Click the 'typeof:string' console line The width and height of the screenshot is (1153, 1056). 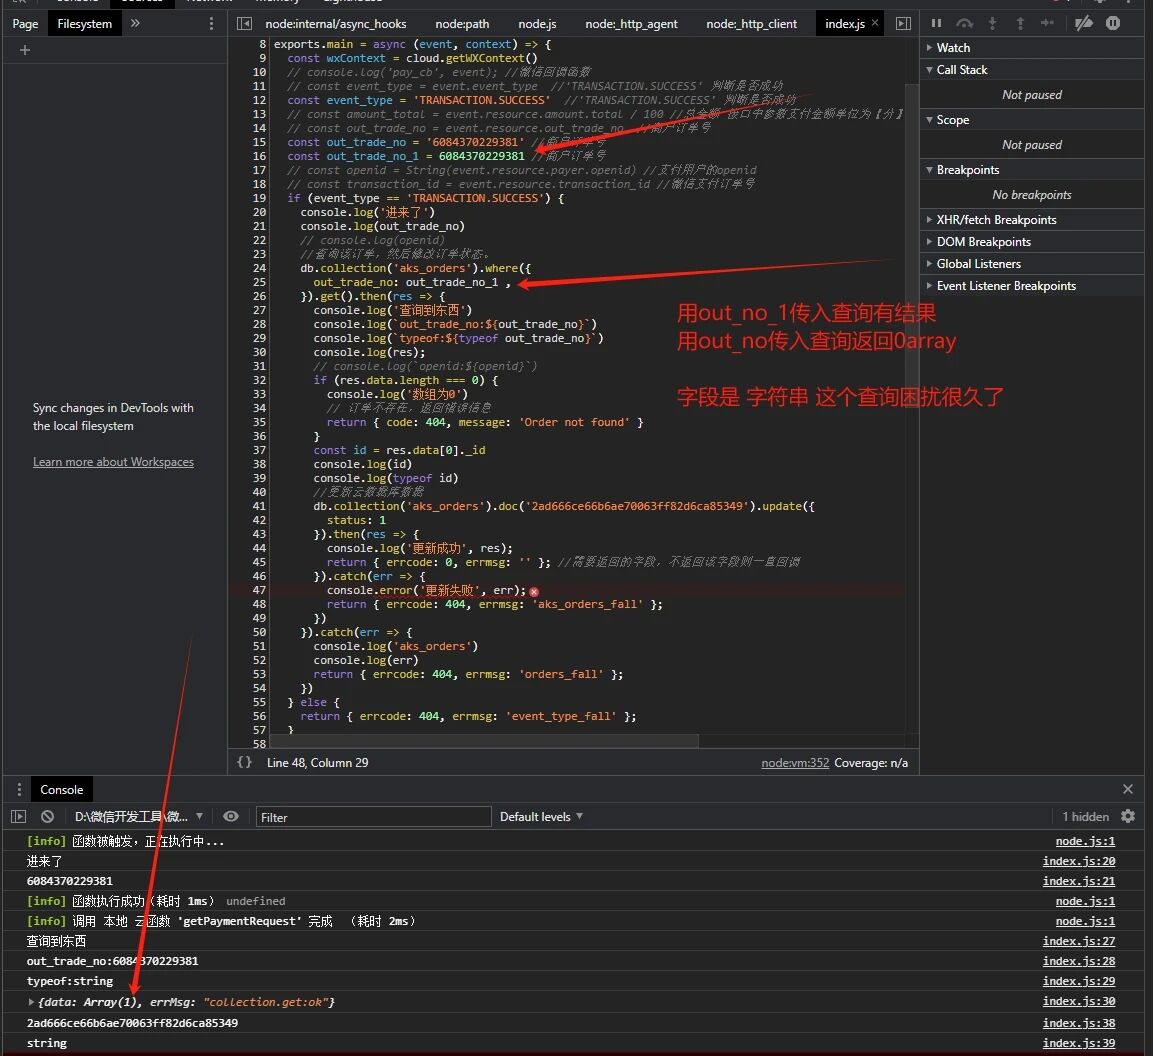tap(70, 981)
